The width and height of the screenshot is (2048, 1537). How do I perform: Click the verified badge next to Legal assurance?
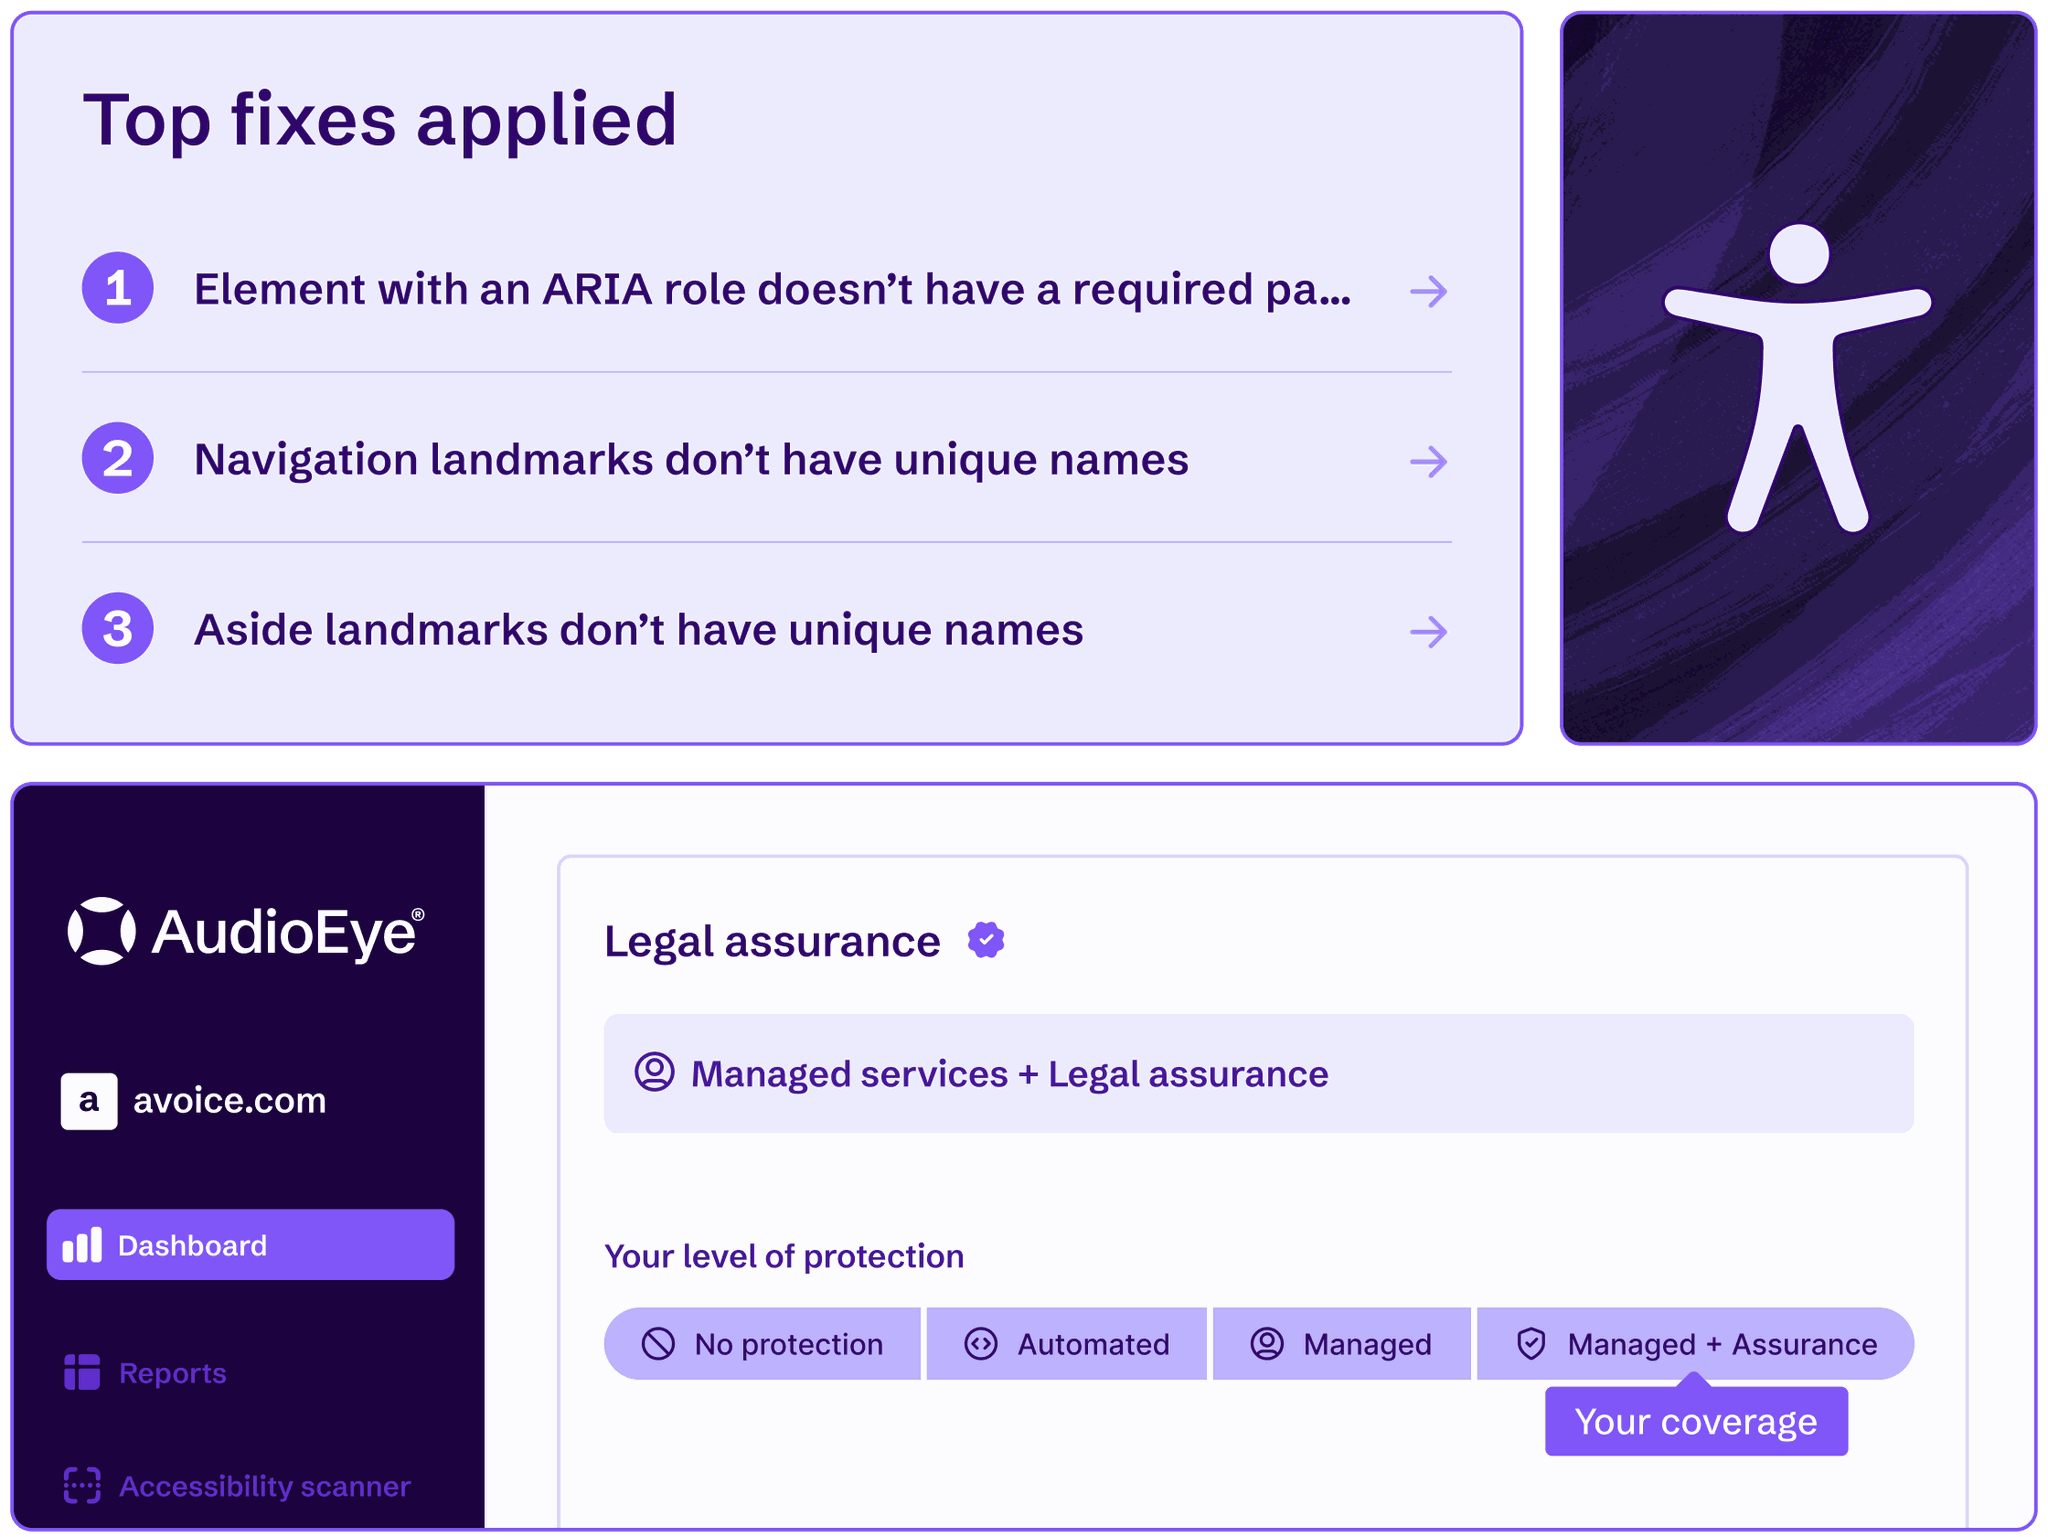(x=986, y=938)
